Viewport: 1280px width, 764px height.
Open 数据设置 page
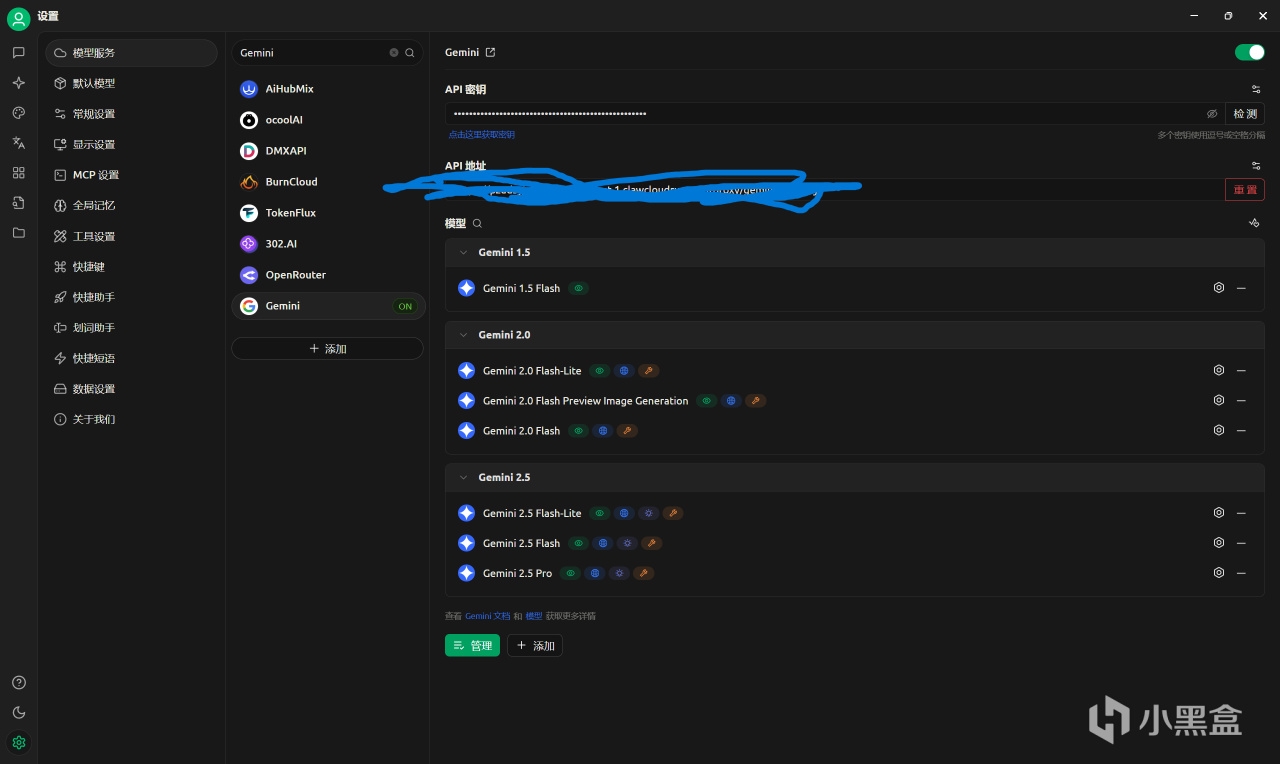coord(131,388)
